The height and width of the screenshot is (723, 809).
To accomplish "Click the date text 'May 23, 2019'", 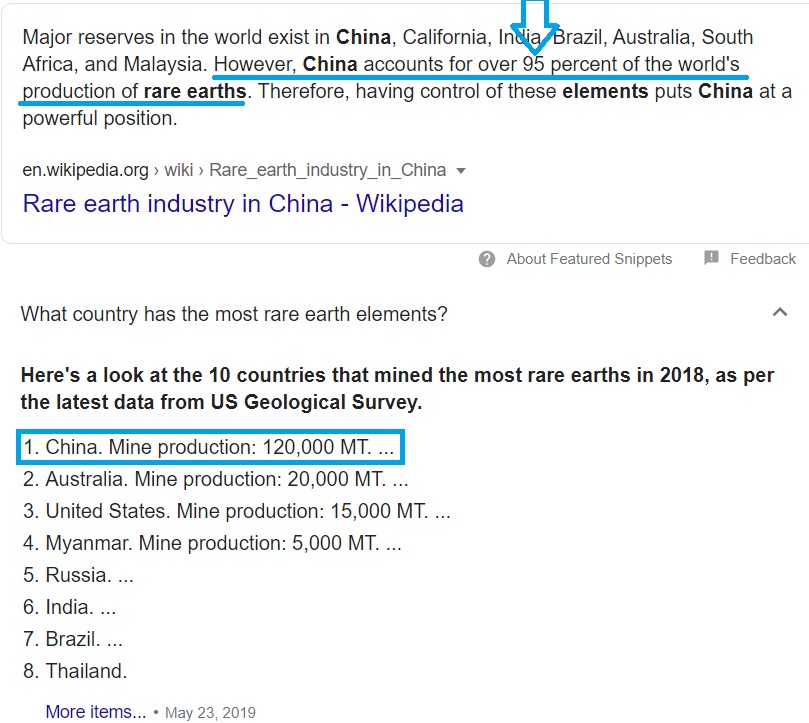I will (210, 713).
